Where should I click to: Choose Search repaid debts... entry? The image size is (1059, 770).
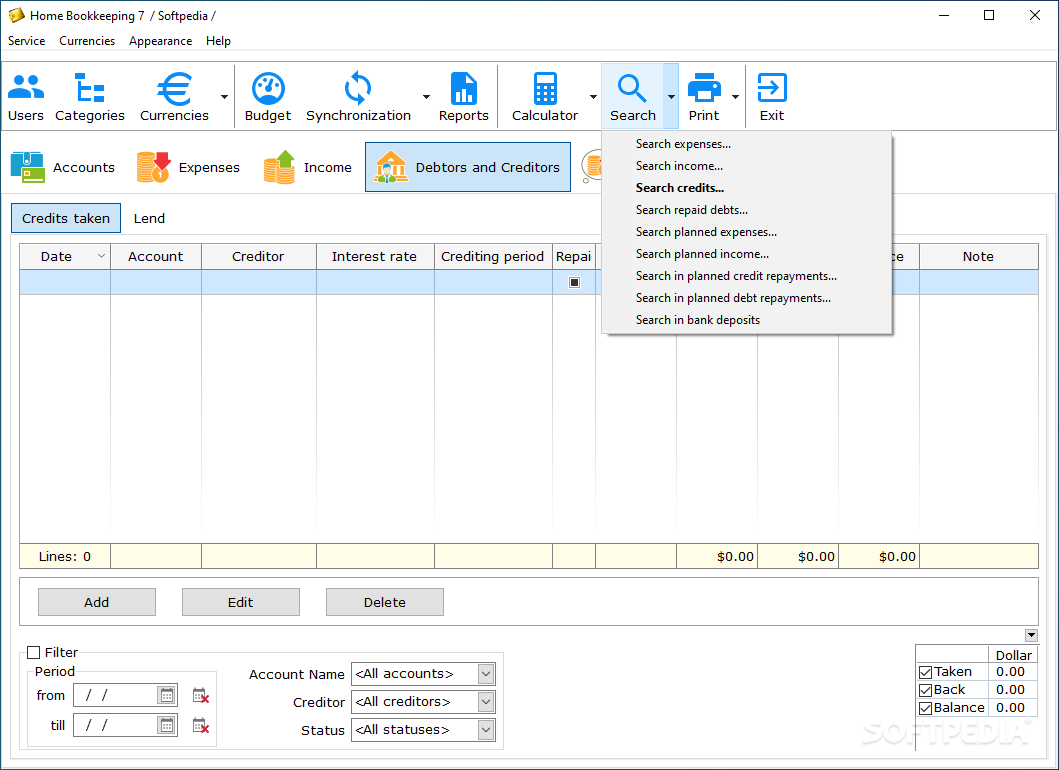coord(747,210)
